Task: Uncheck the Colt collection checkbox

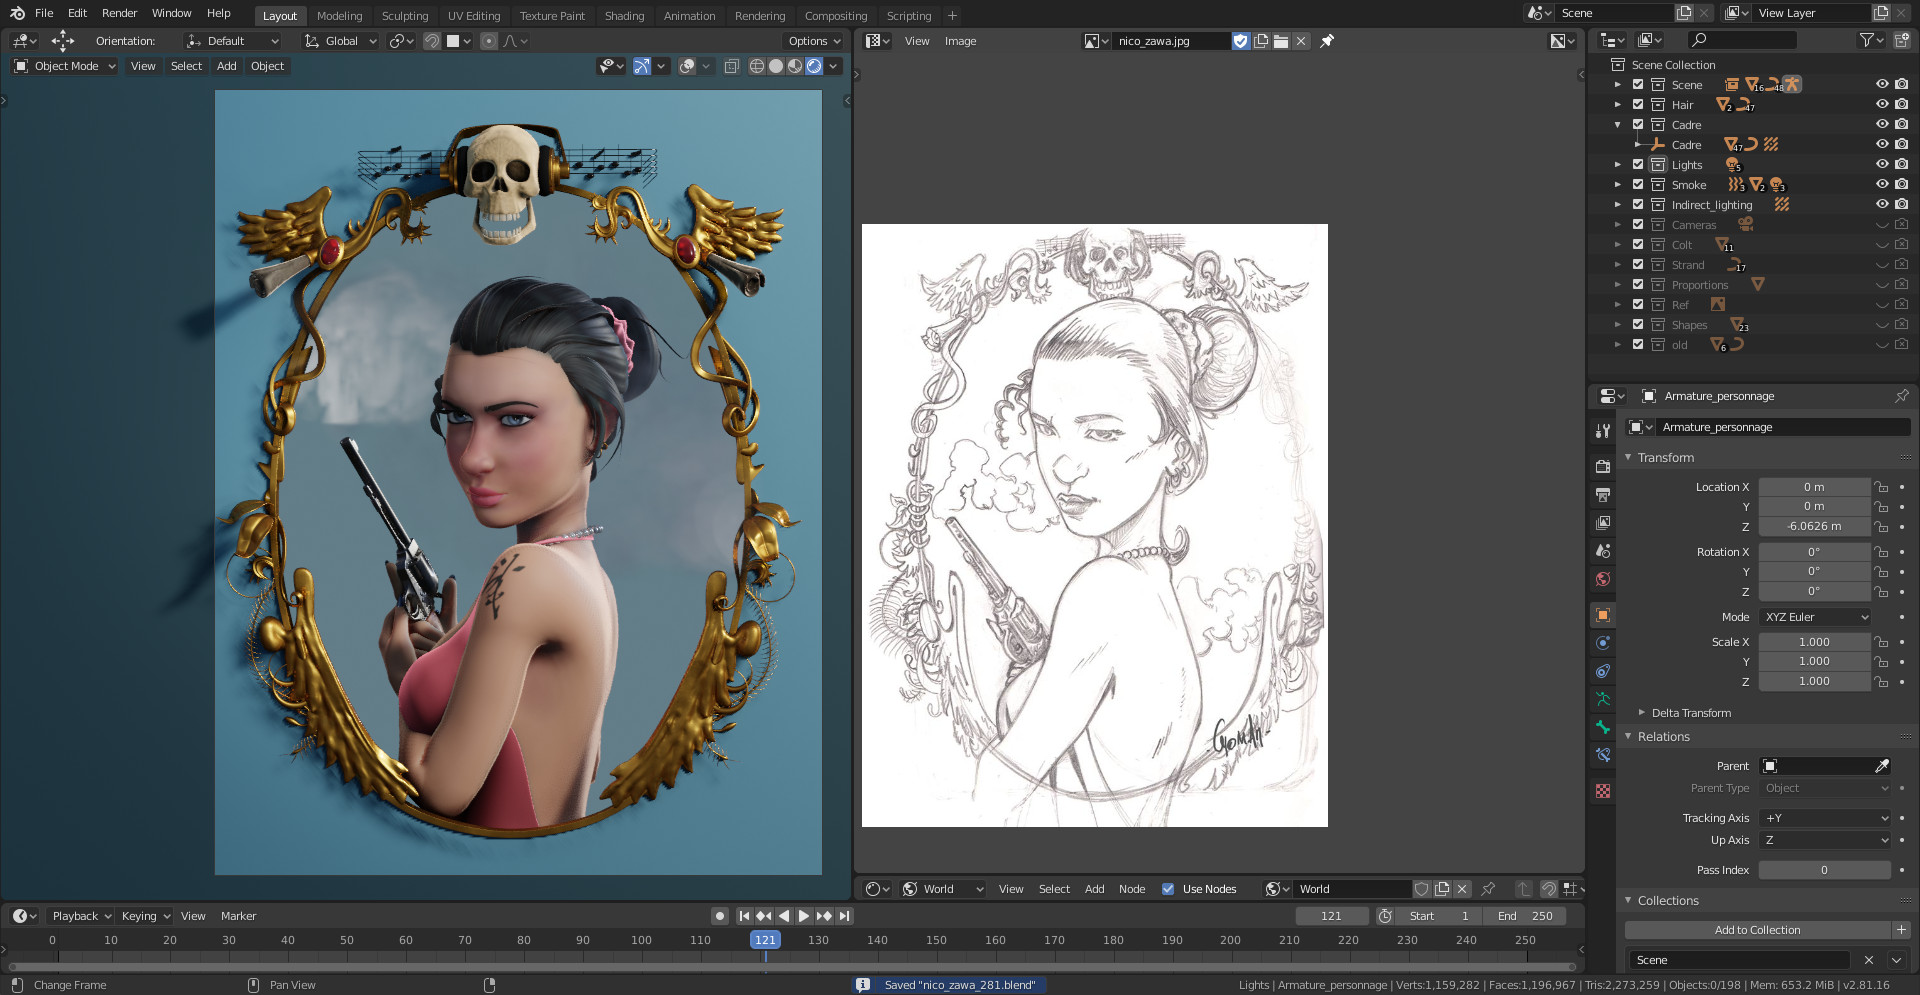Action: click(1638, 245)
